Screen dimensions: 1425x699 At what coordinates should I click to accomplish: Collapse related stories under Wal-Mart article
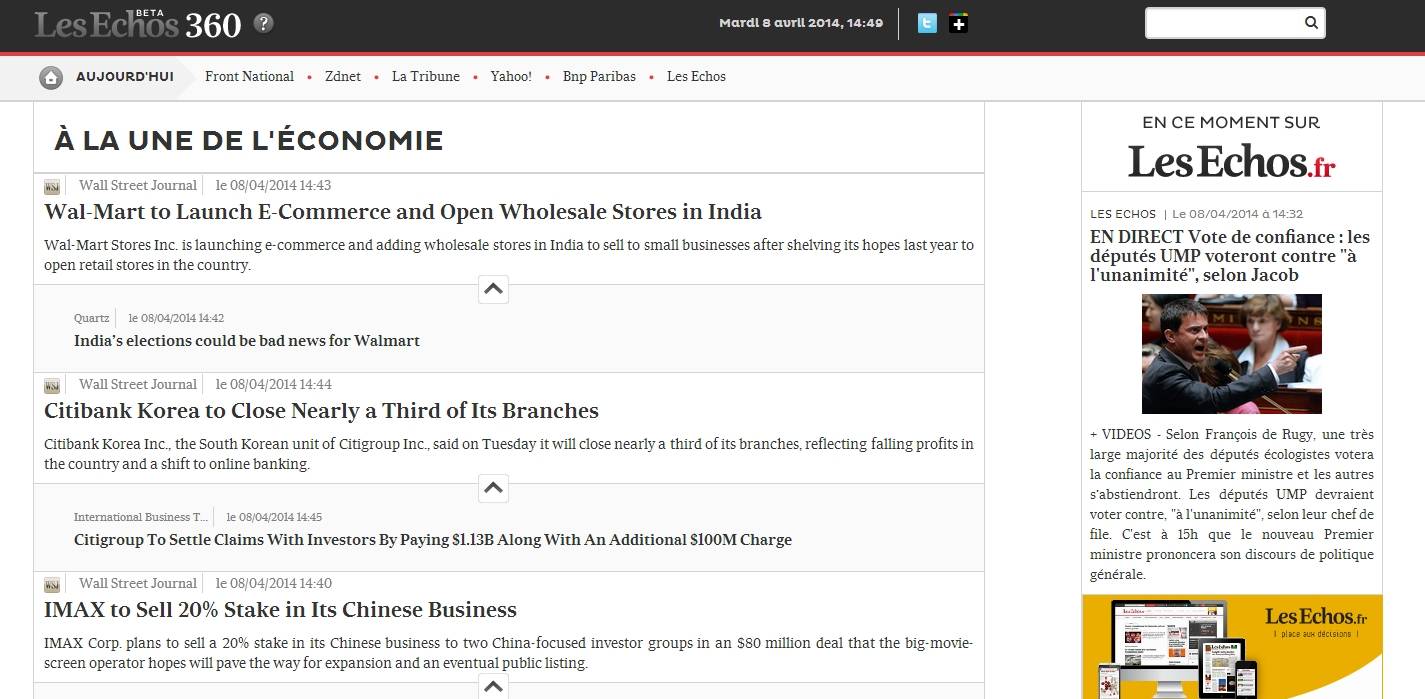click(x=493, y=290)
